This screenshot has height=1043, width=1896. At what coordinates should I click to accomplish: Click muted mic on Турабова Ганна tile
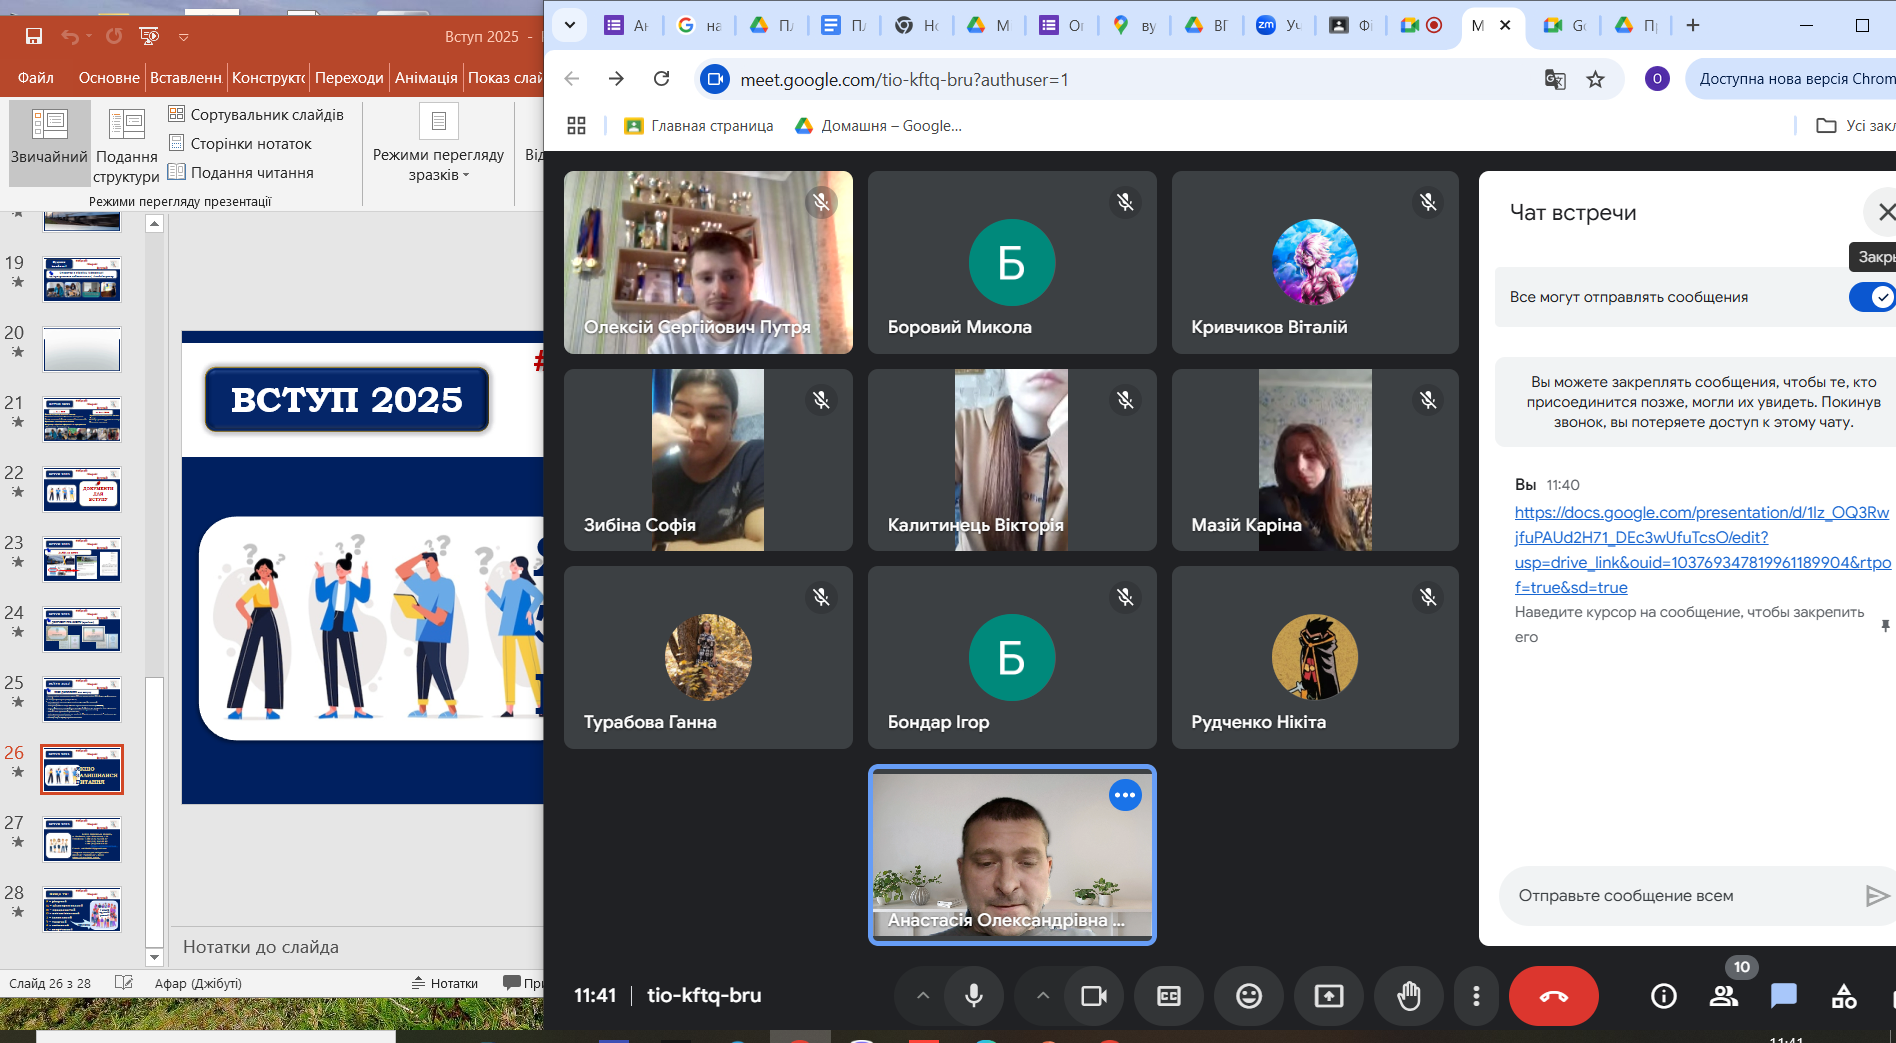[821, 598]
